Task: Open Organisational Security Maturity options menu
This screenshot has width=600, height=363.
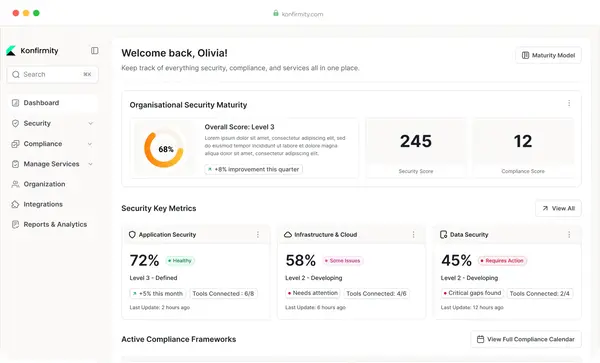Action: tap(569, 103)
